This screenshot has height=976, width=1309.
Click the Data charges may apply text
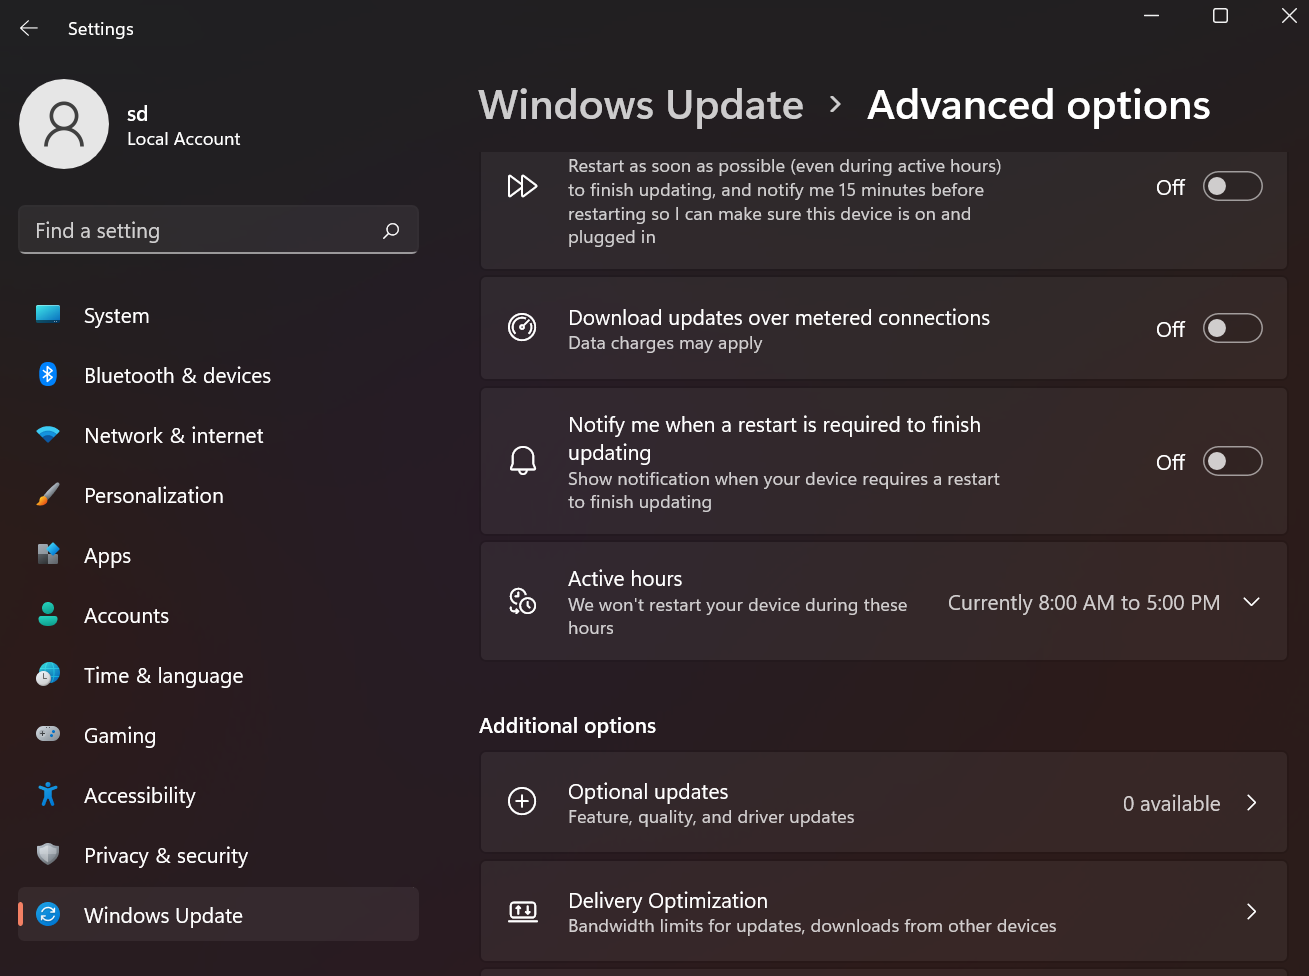coord(665,343)
